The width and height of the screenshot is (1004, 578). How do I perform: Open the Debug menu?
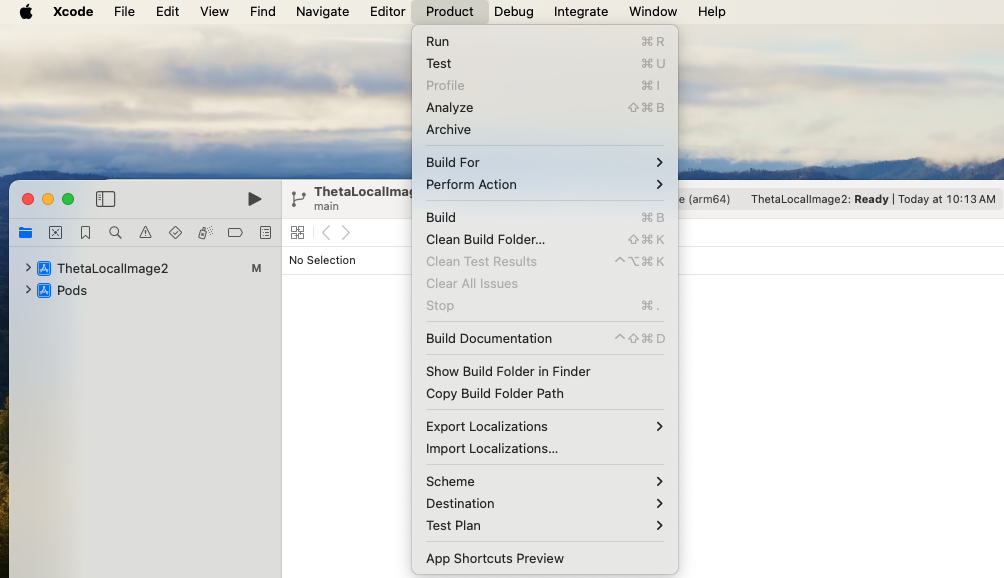(514, 12)
